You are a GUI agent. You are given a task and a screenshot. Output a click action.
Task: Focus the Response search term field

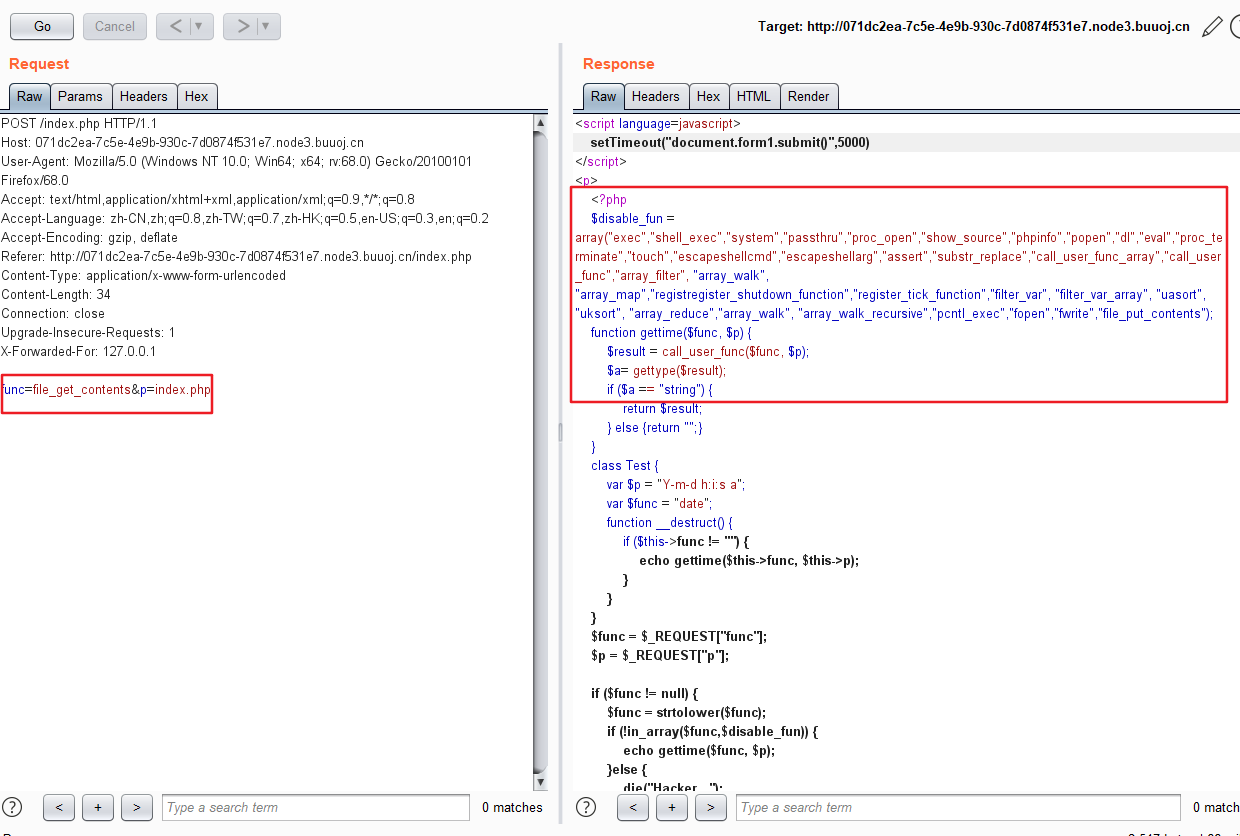coord(958,808)
